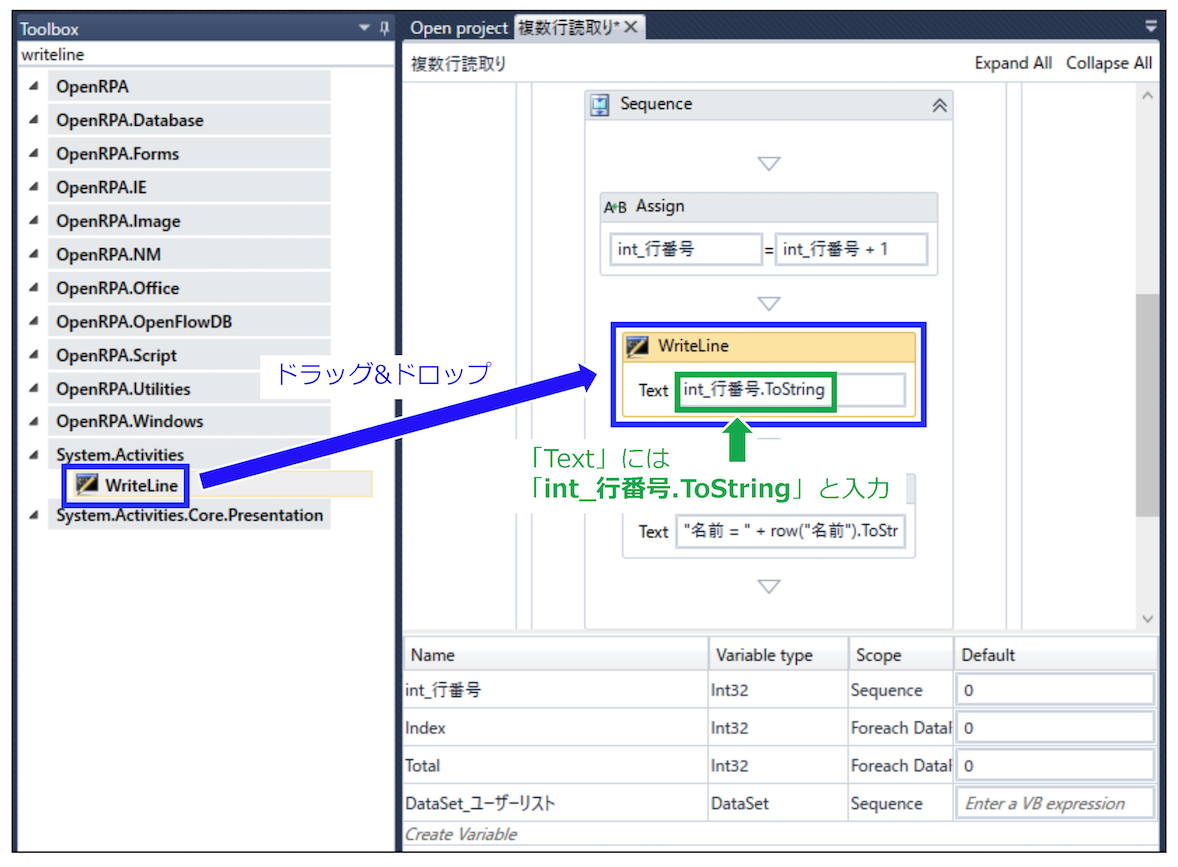Open the document tabs dropdown arrow
Viewport: 1178px width, 867px height.
point(1150,26)
